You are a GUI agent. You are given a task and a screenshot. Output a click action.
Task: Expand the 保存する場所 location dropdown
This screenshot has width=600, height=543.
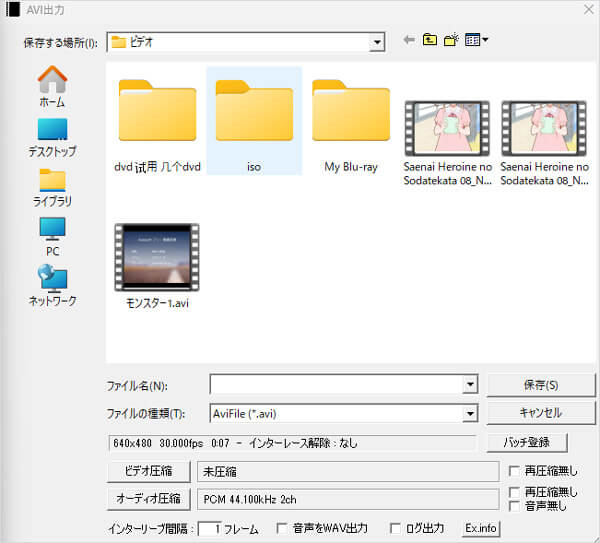(377, 42)
